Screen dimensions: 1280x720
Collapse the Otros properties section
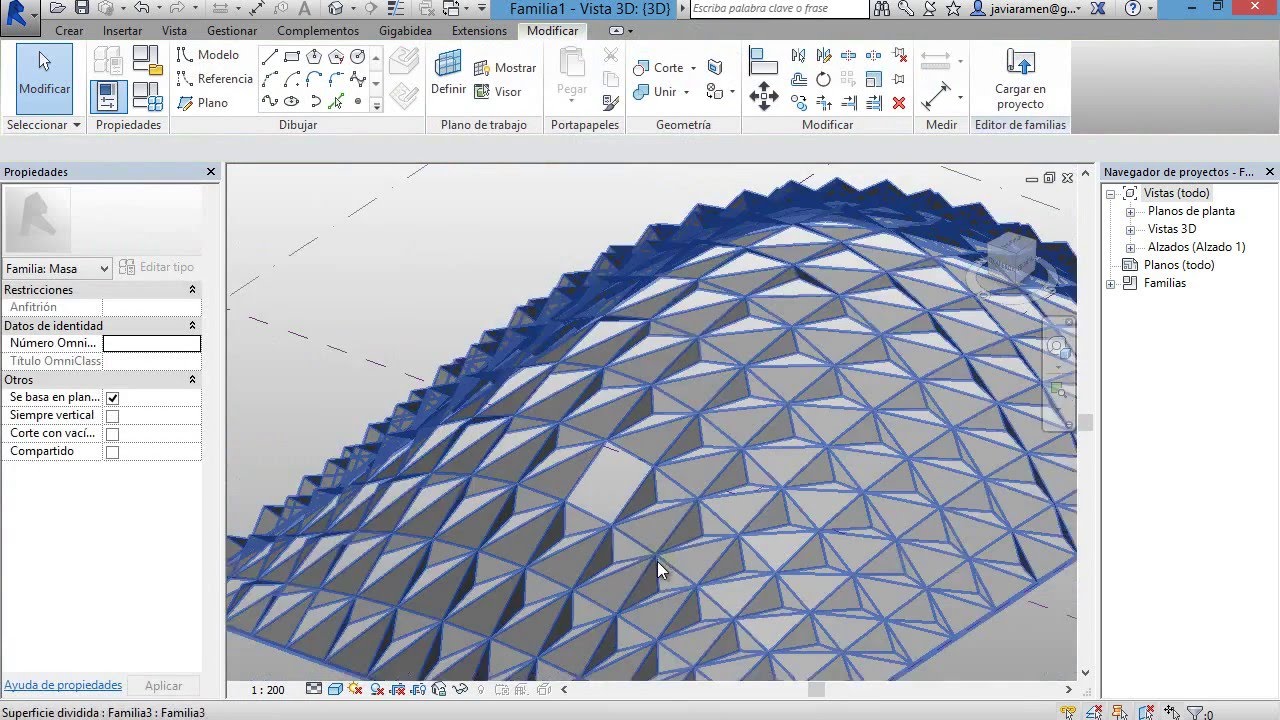[192, 380]
